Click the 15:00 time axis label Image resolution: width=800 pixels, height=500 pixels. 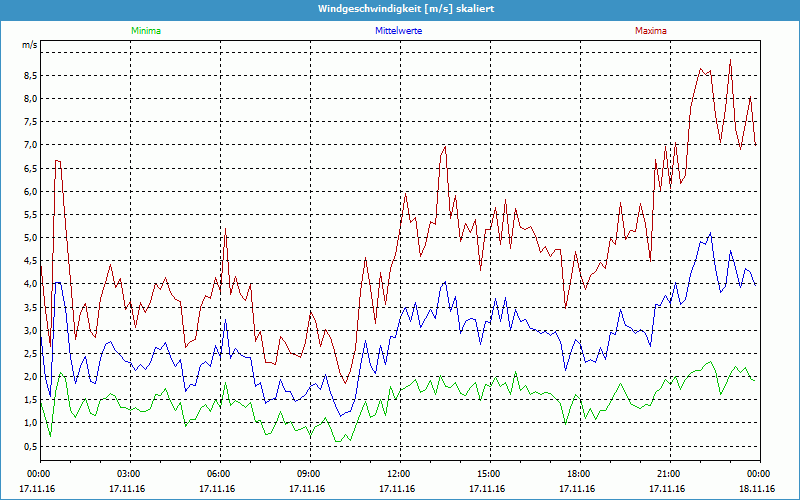(490, 474)
